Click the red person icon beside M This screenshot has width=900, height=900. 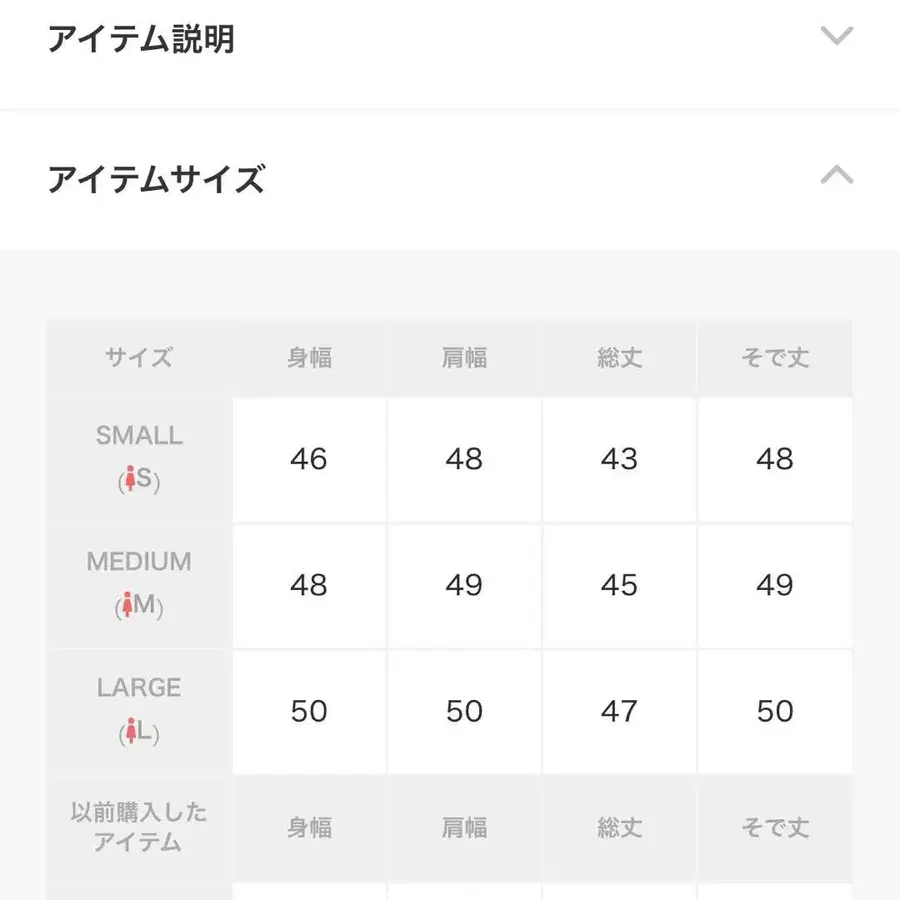pos(127,606)
